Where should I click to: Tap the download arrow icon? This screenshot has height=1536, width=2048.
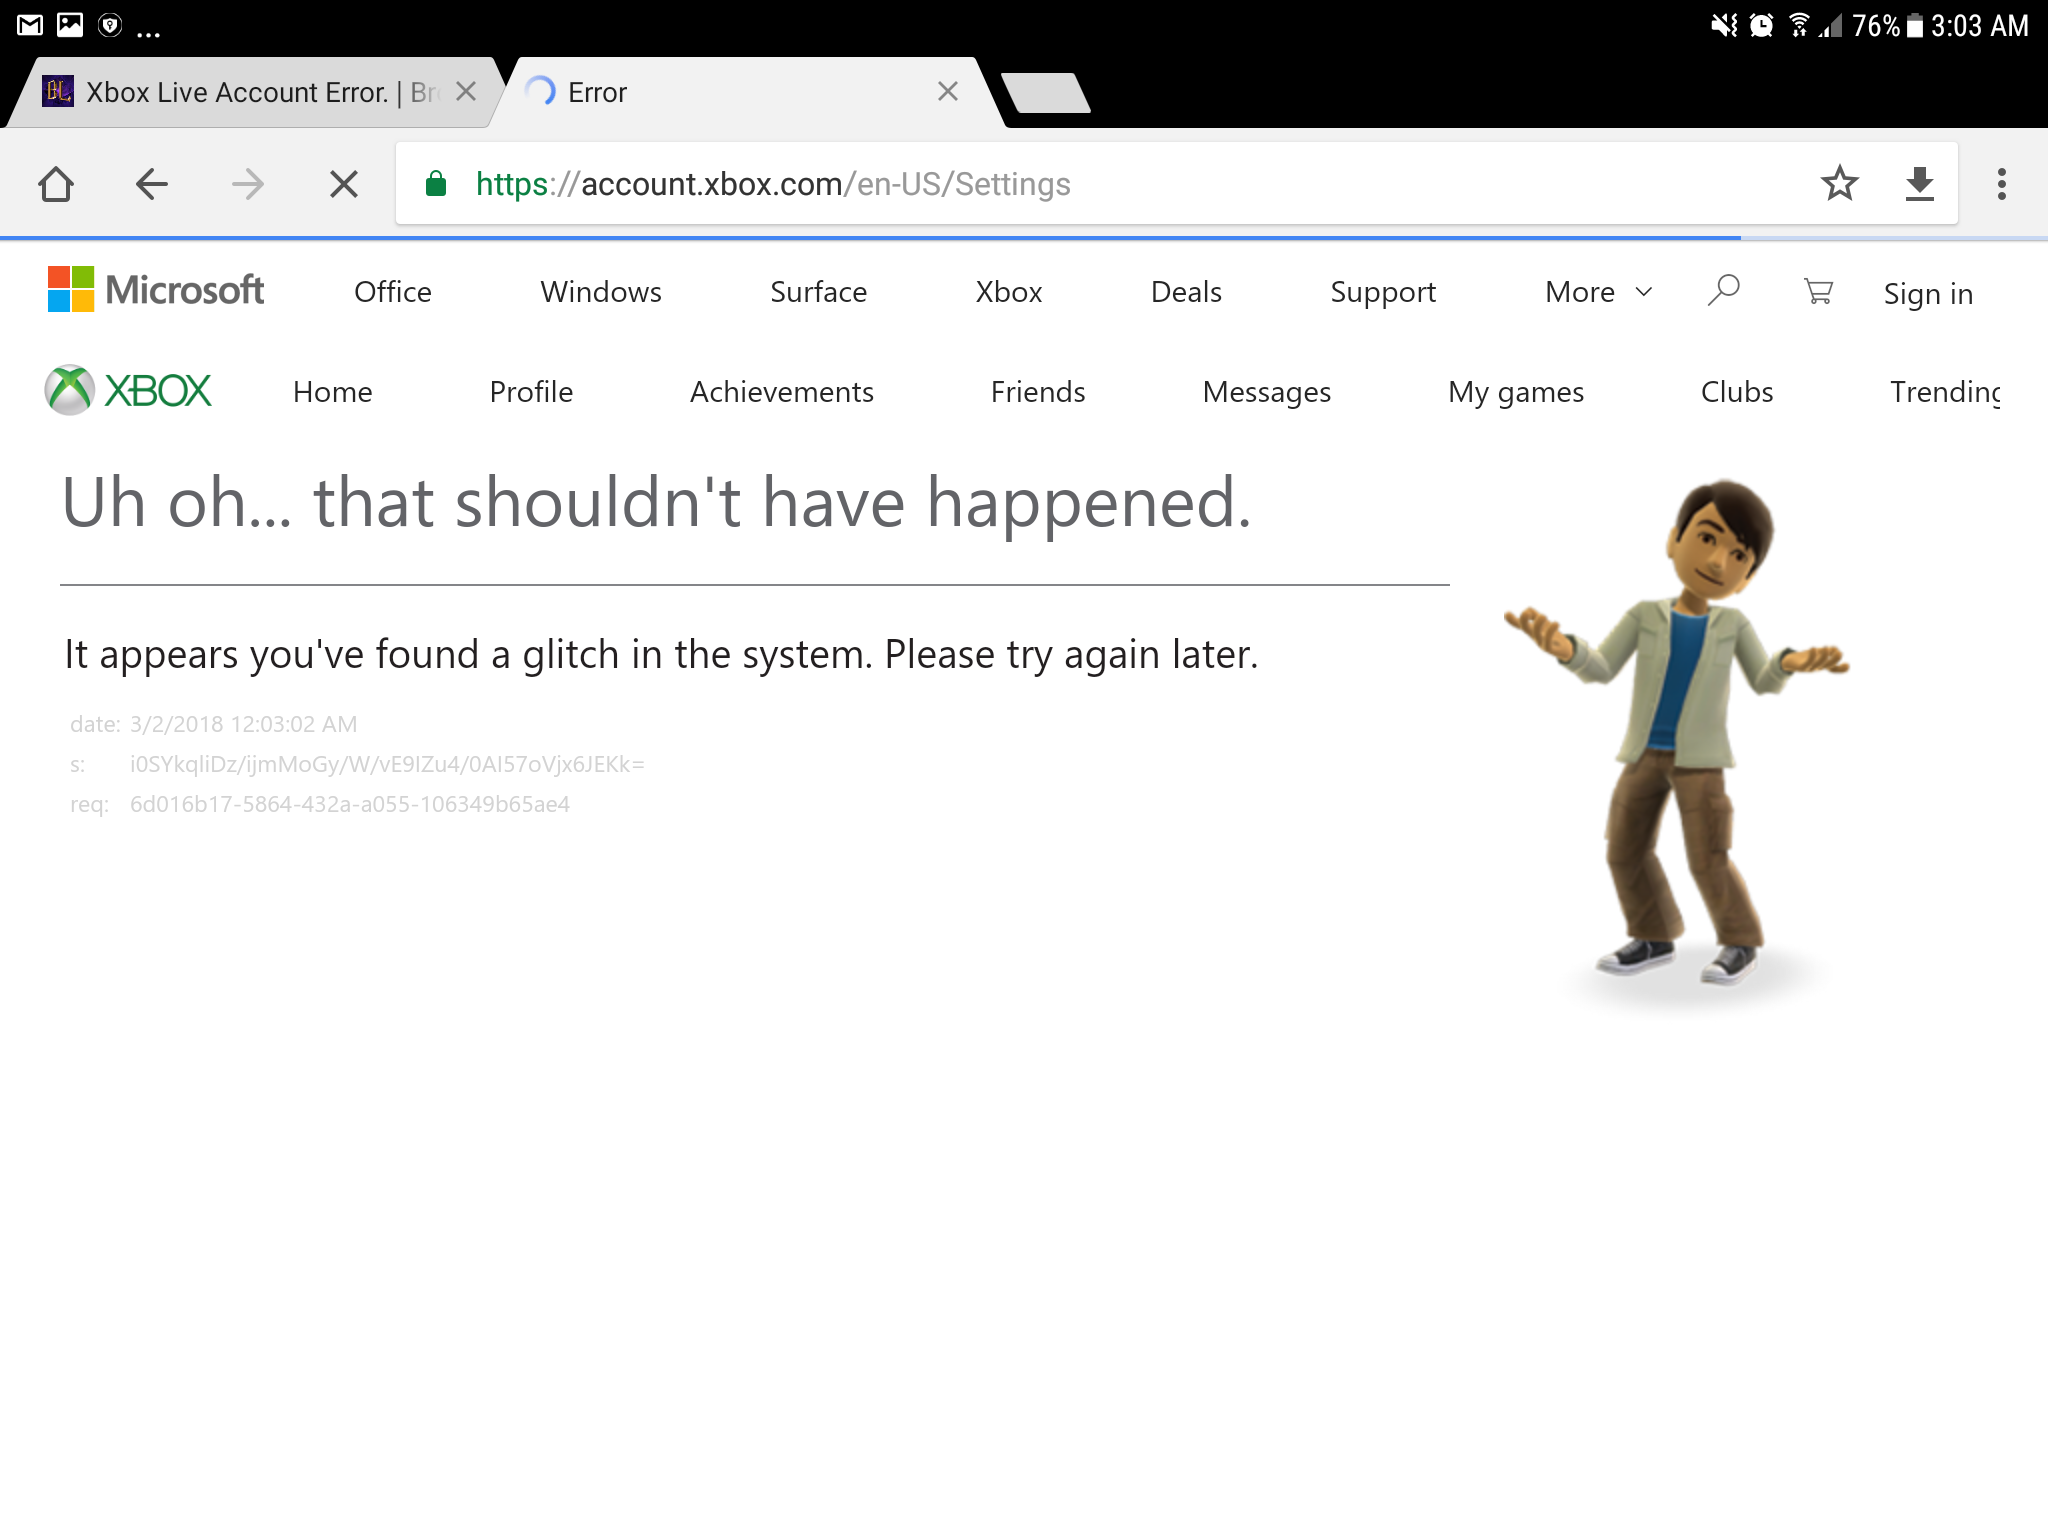[1919, 184]
